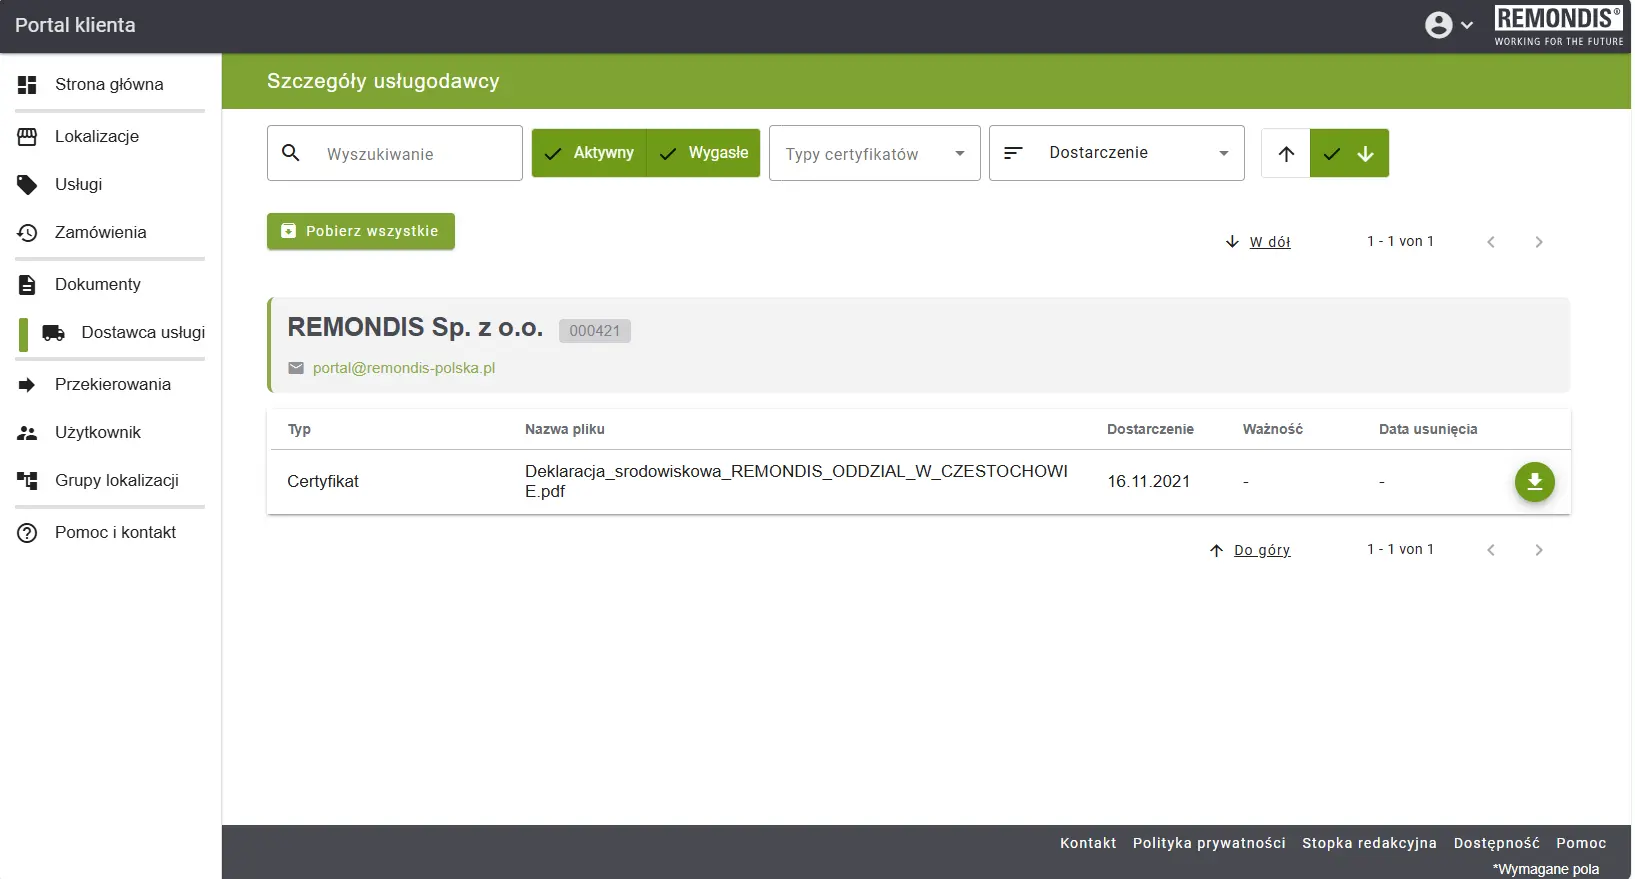
Task: Click the search magnifier icon
Action: [291, 153]
